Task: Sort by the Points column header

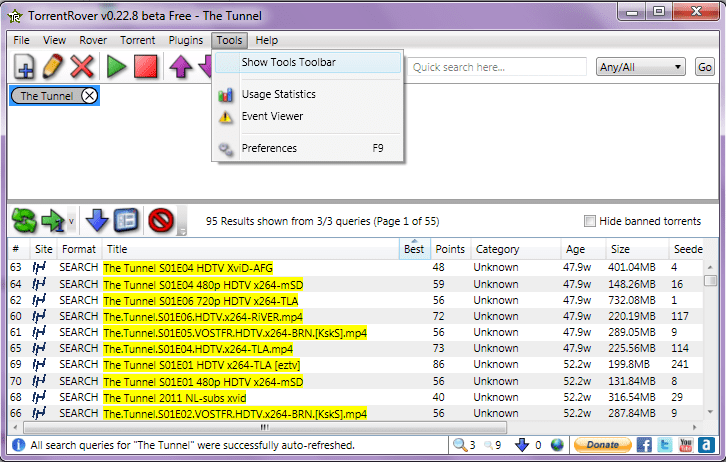Action: [450, 249]
